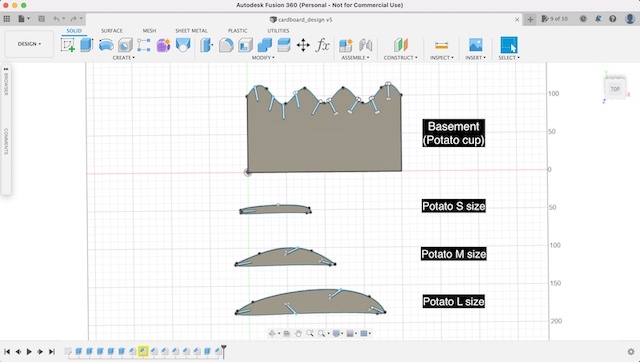Viewport: 640px width, 362px height.
Task: Click the Zoom magnifier in navigation bar
Action: (x=310, y=333)
